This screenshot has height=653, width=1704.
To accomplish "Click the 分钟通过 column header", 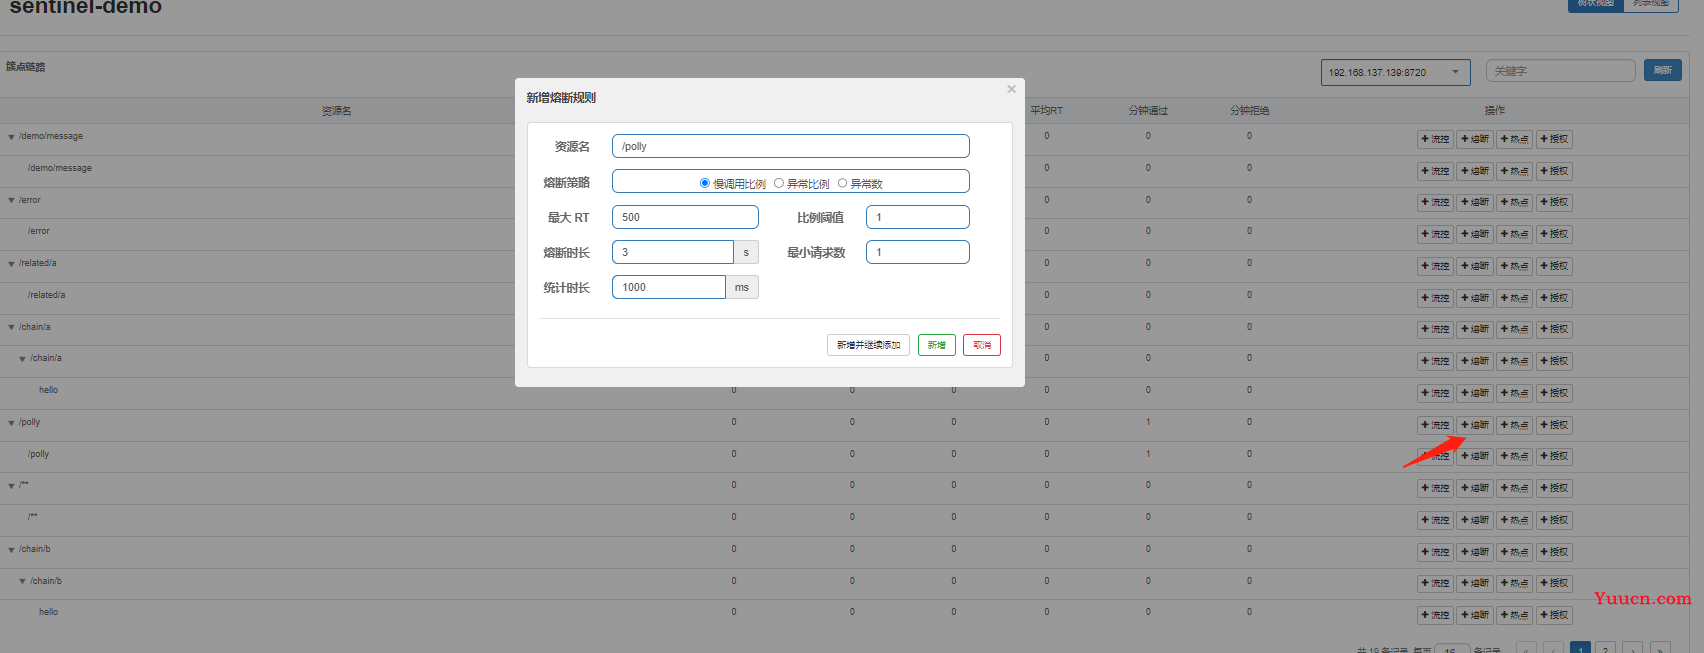I will [1148, 111].
